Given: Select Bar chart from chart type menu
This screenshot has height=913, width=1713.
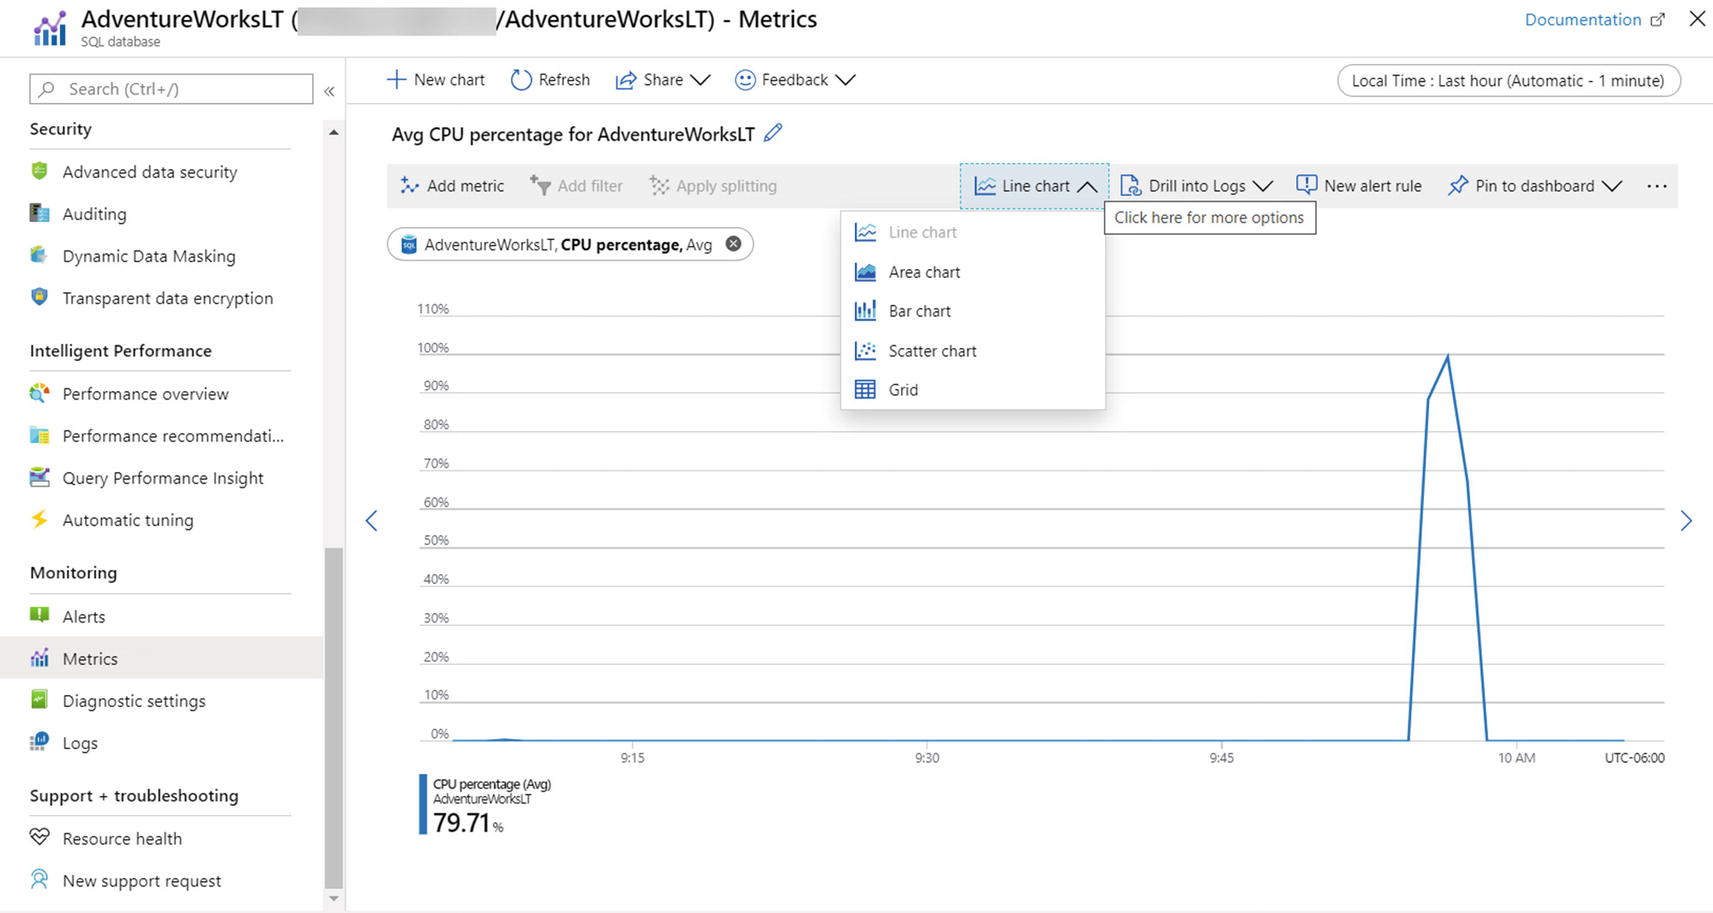Looking at the screenshot, I should [973, 311].
